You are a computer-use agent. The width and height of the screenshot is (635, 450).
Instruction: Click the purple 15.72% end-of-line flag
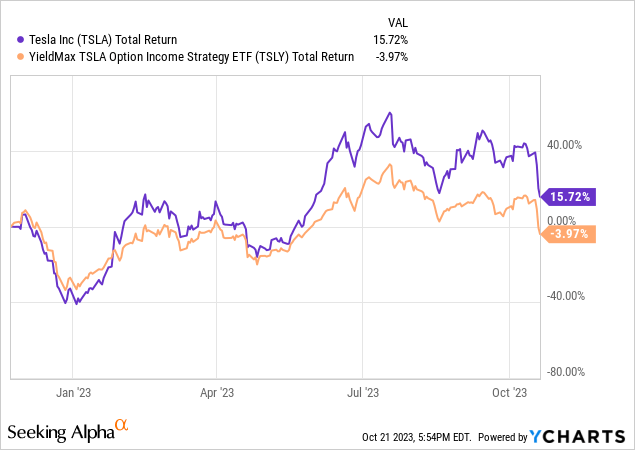point(570,196)
